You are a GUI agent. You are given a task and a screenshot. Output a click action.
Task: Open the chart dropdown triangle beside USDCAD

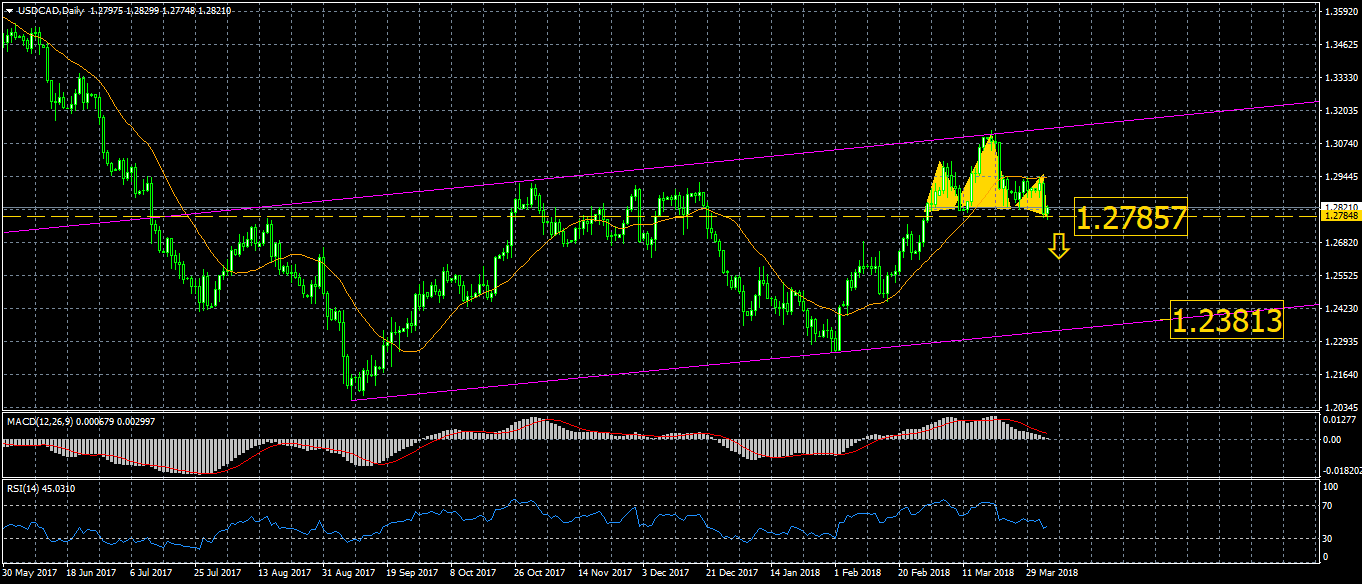[8, 10]
